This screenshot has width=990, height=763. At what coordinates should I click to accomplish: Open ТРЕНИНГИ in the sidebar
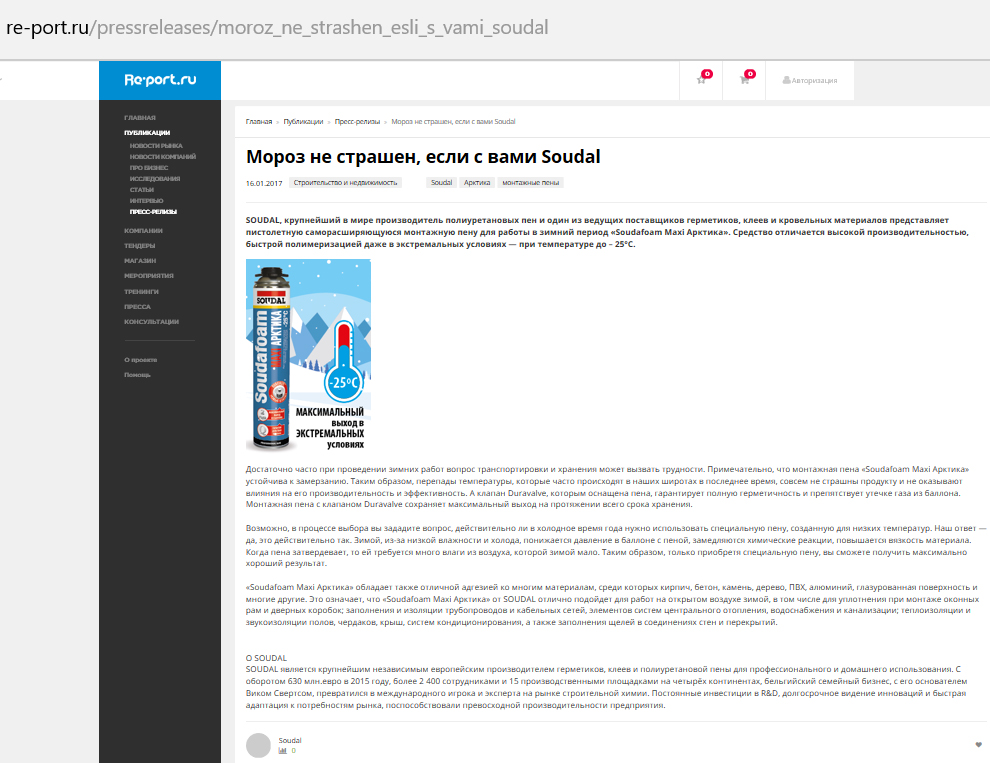click(141, 292)
